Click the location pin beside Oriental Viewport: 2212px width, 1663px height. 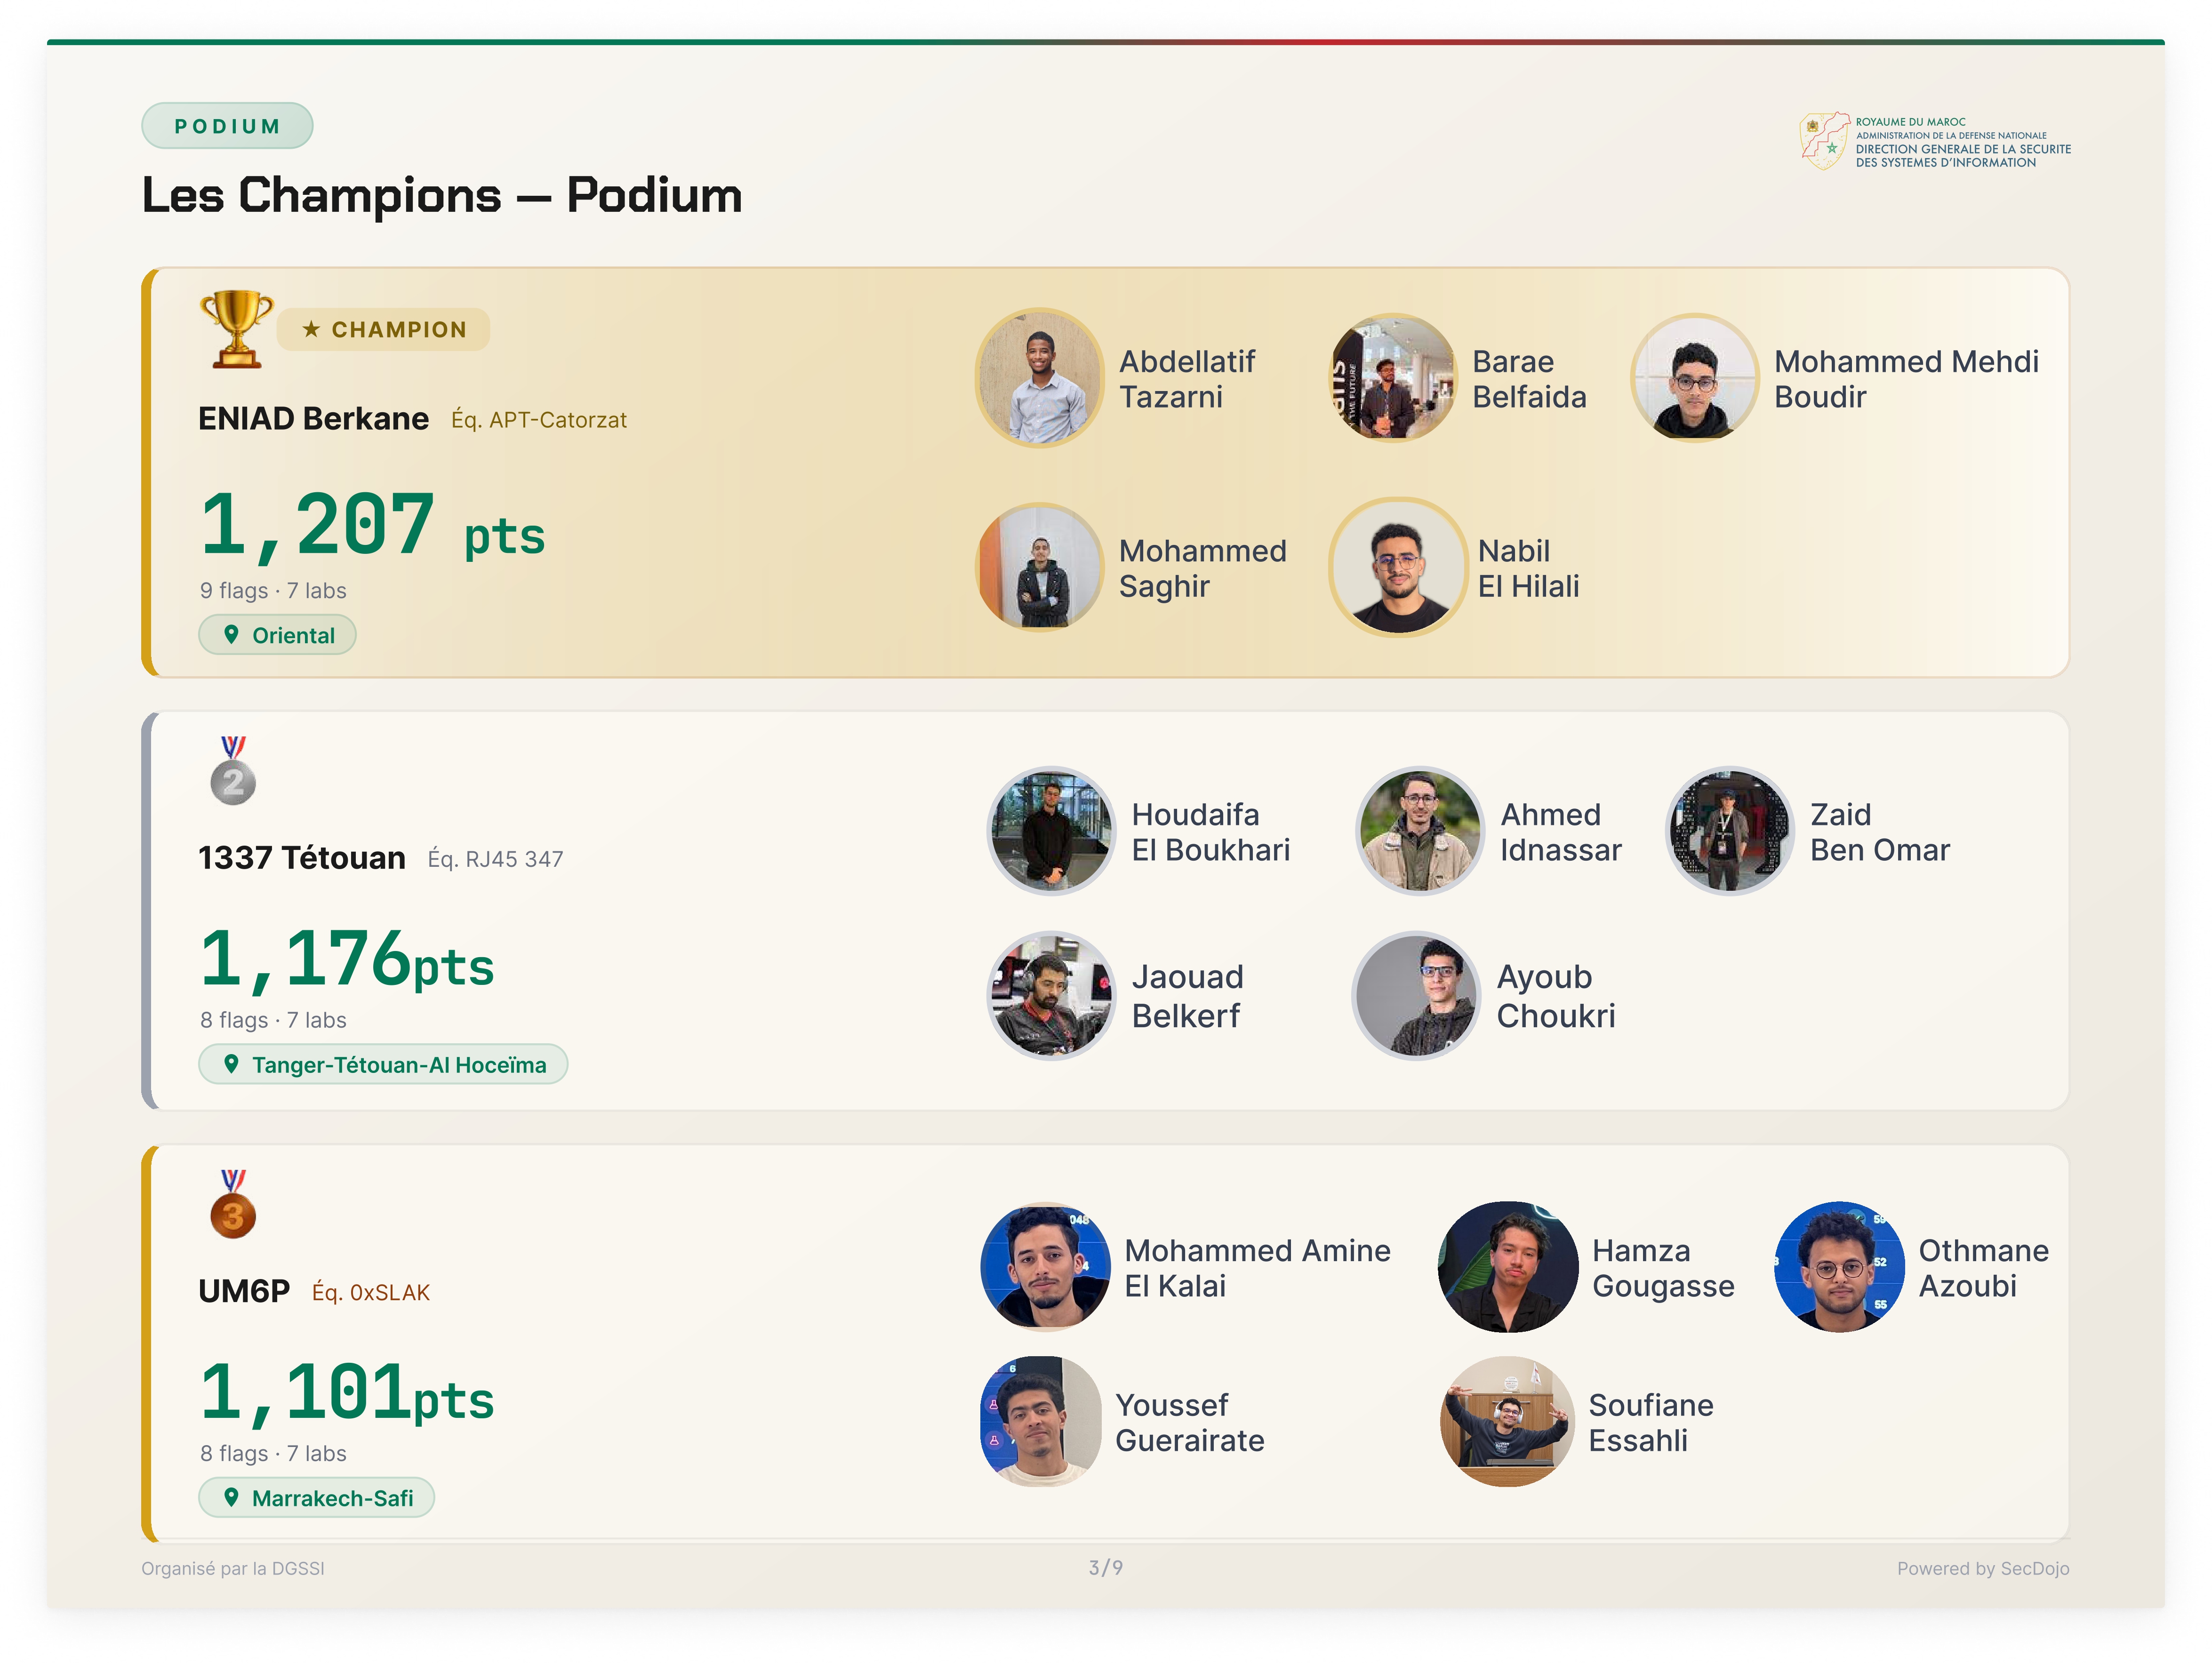click(x=231, y=634)
